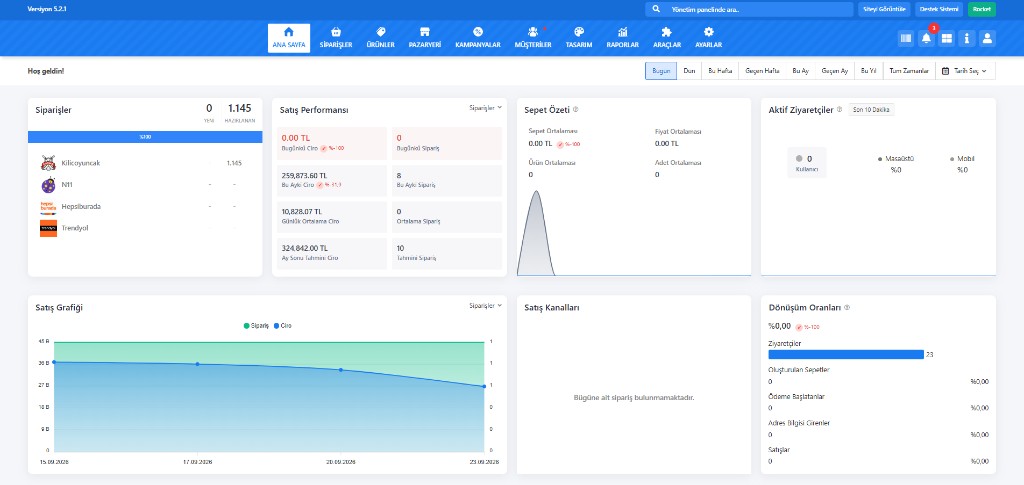Click the 0 Kullanıcı active visitor box
This screenshot has height=485, width=1024.
pyautogui.click(x=807, y=163)
